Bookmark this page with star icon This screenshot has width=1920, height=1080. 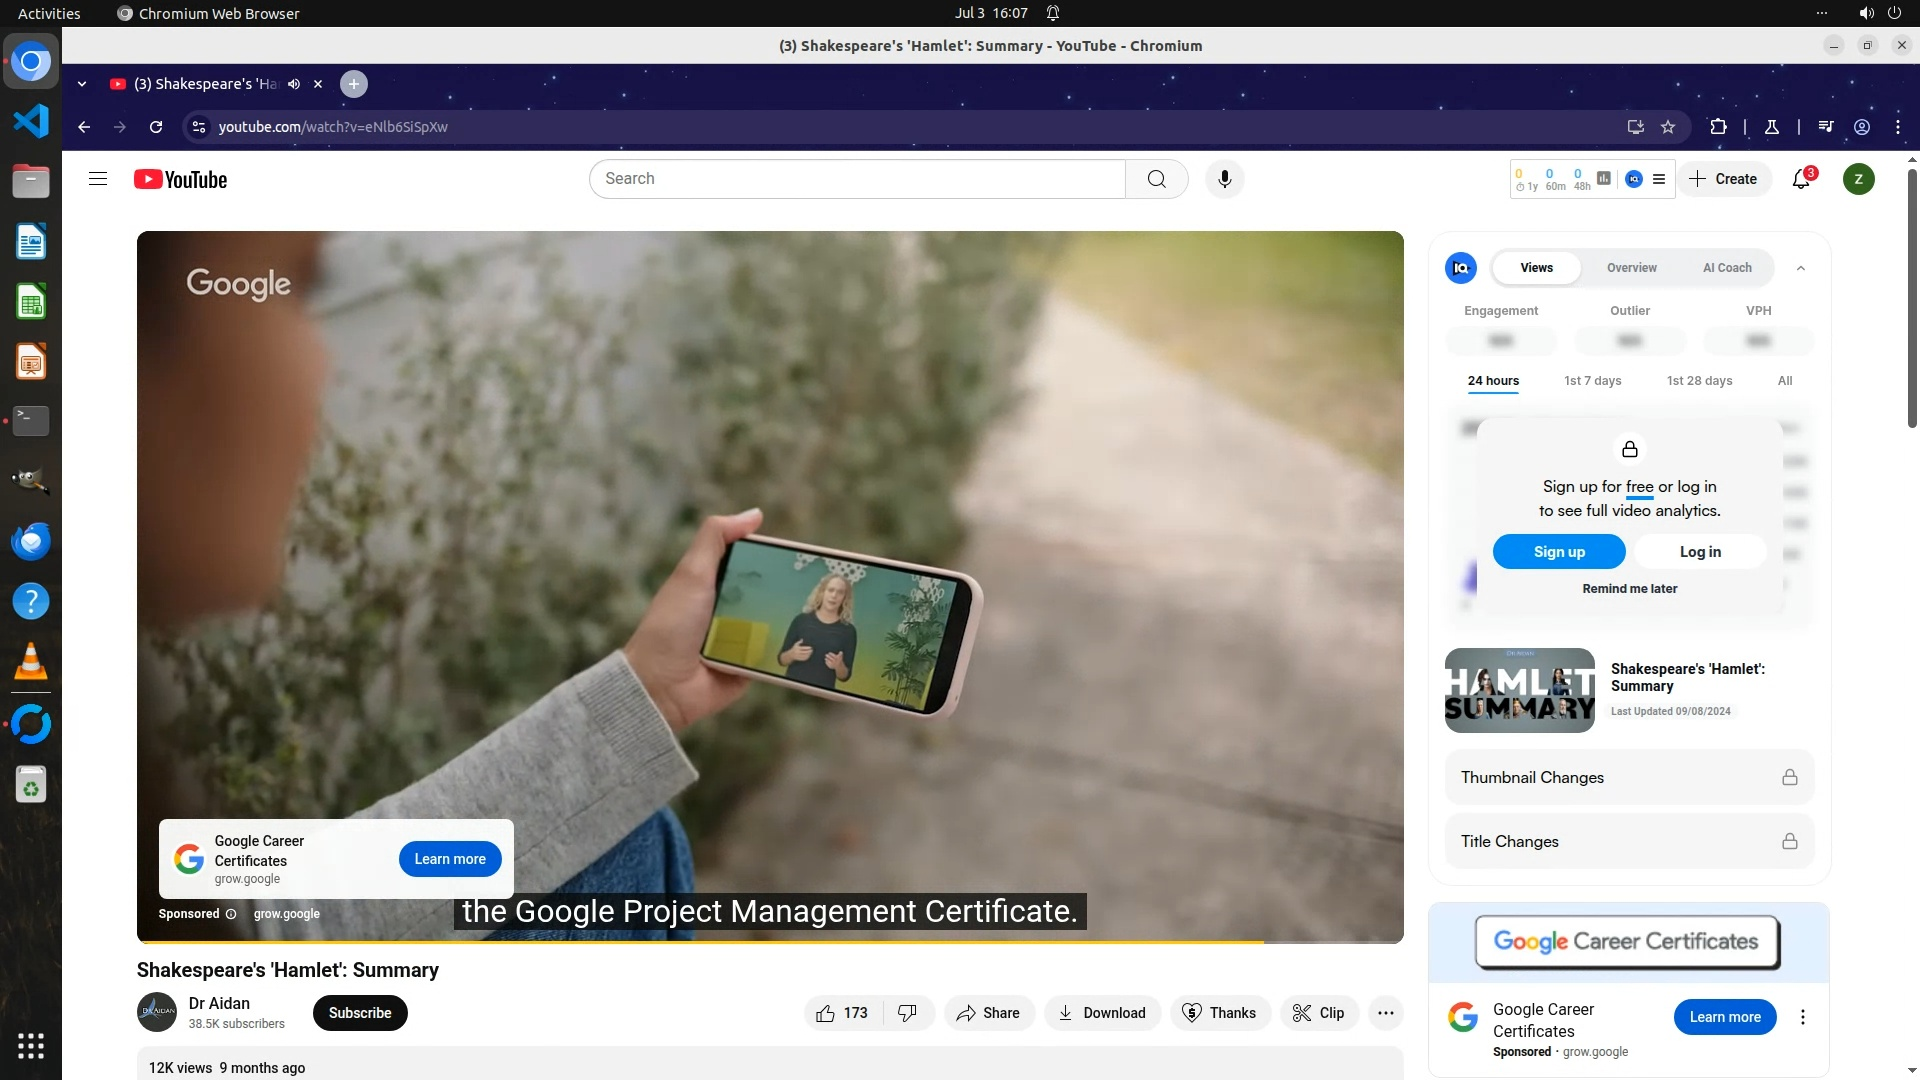(x=1668, y=127)
